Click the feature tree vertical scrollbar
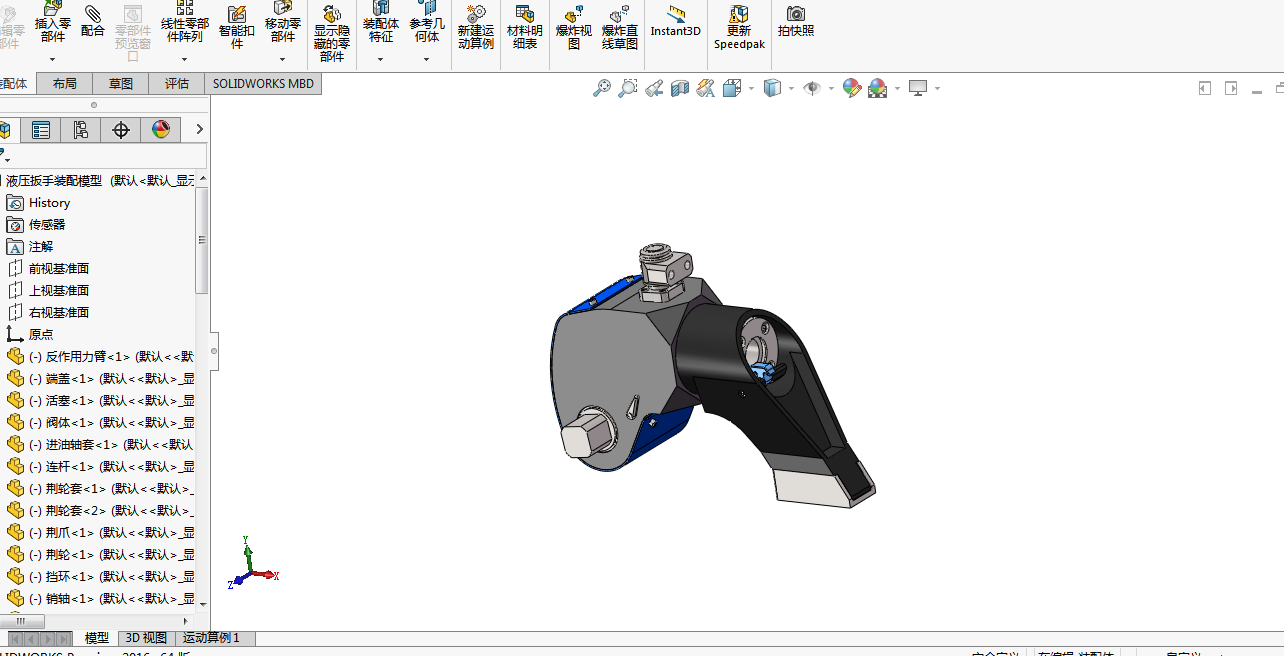 [x=202, y=240]
